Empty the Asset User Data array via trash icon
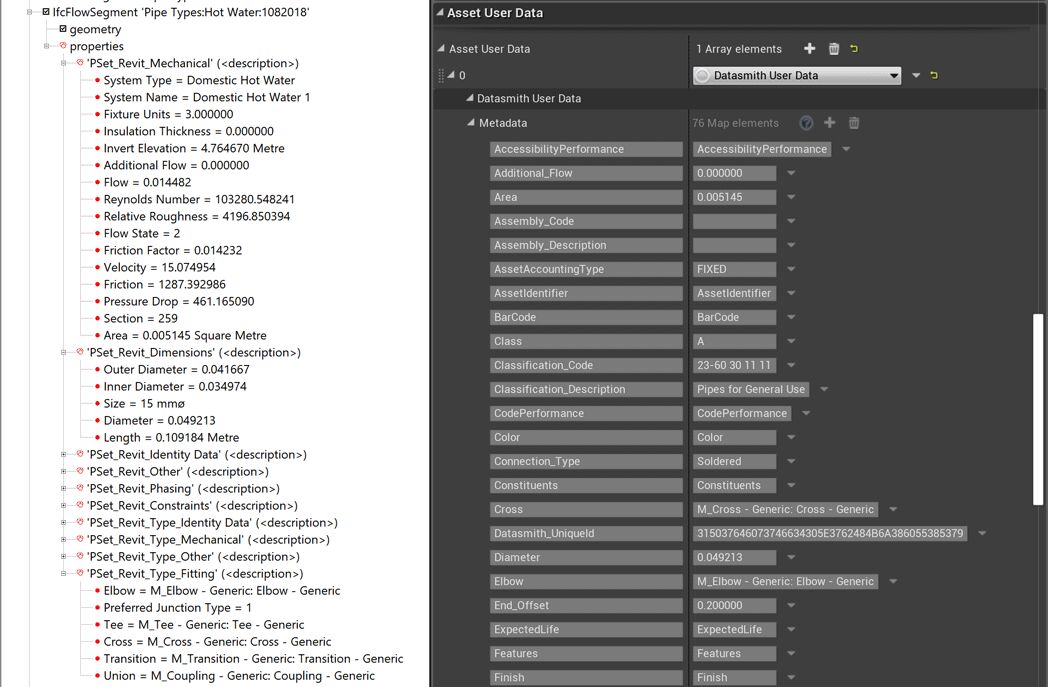This screenshot has width=1048, height=687. [834, 49]
